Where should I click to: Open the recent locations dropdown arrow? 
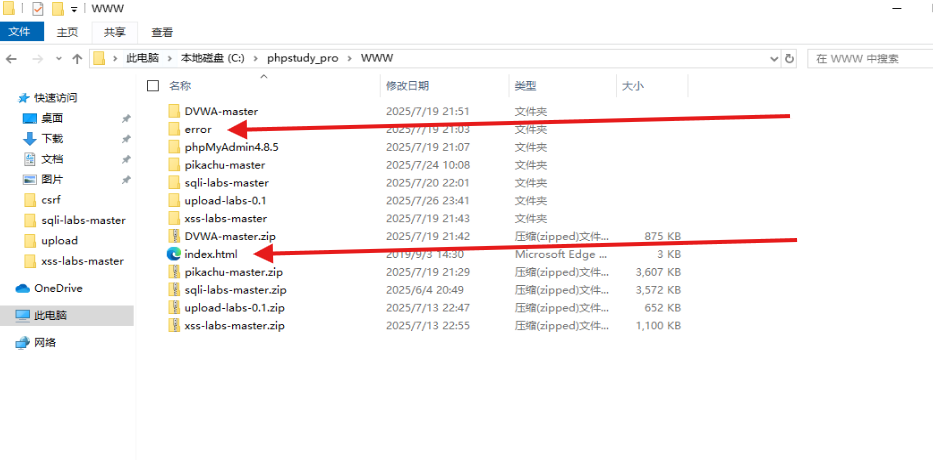(x=58, y=59)
